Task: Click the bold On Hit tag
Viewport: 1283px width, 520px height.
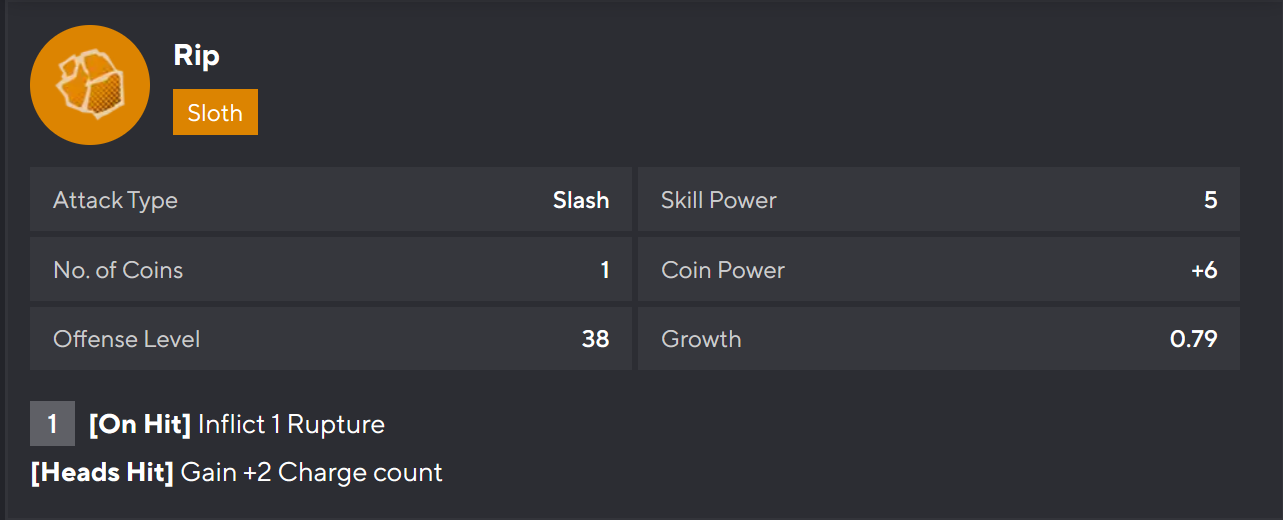Action: point(140,424)
